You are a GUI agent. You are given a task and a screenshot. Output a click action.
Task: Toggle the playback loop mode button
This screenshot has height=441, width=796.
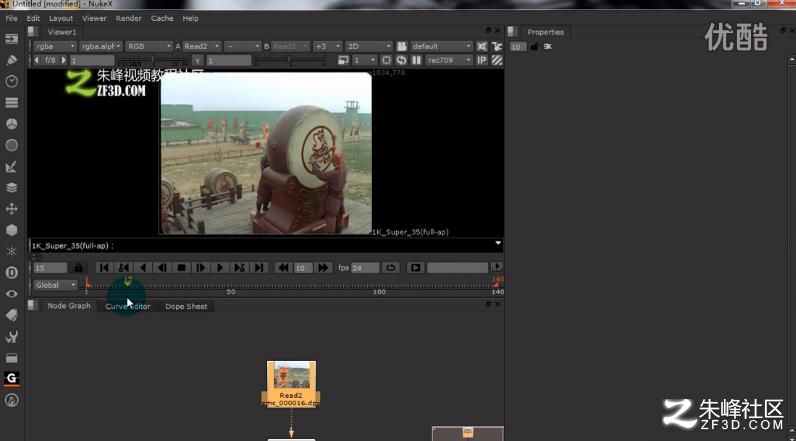click(x=390, y=267)
